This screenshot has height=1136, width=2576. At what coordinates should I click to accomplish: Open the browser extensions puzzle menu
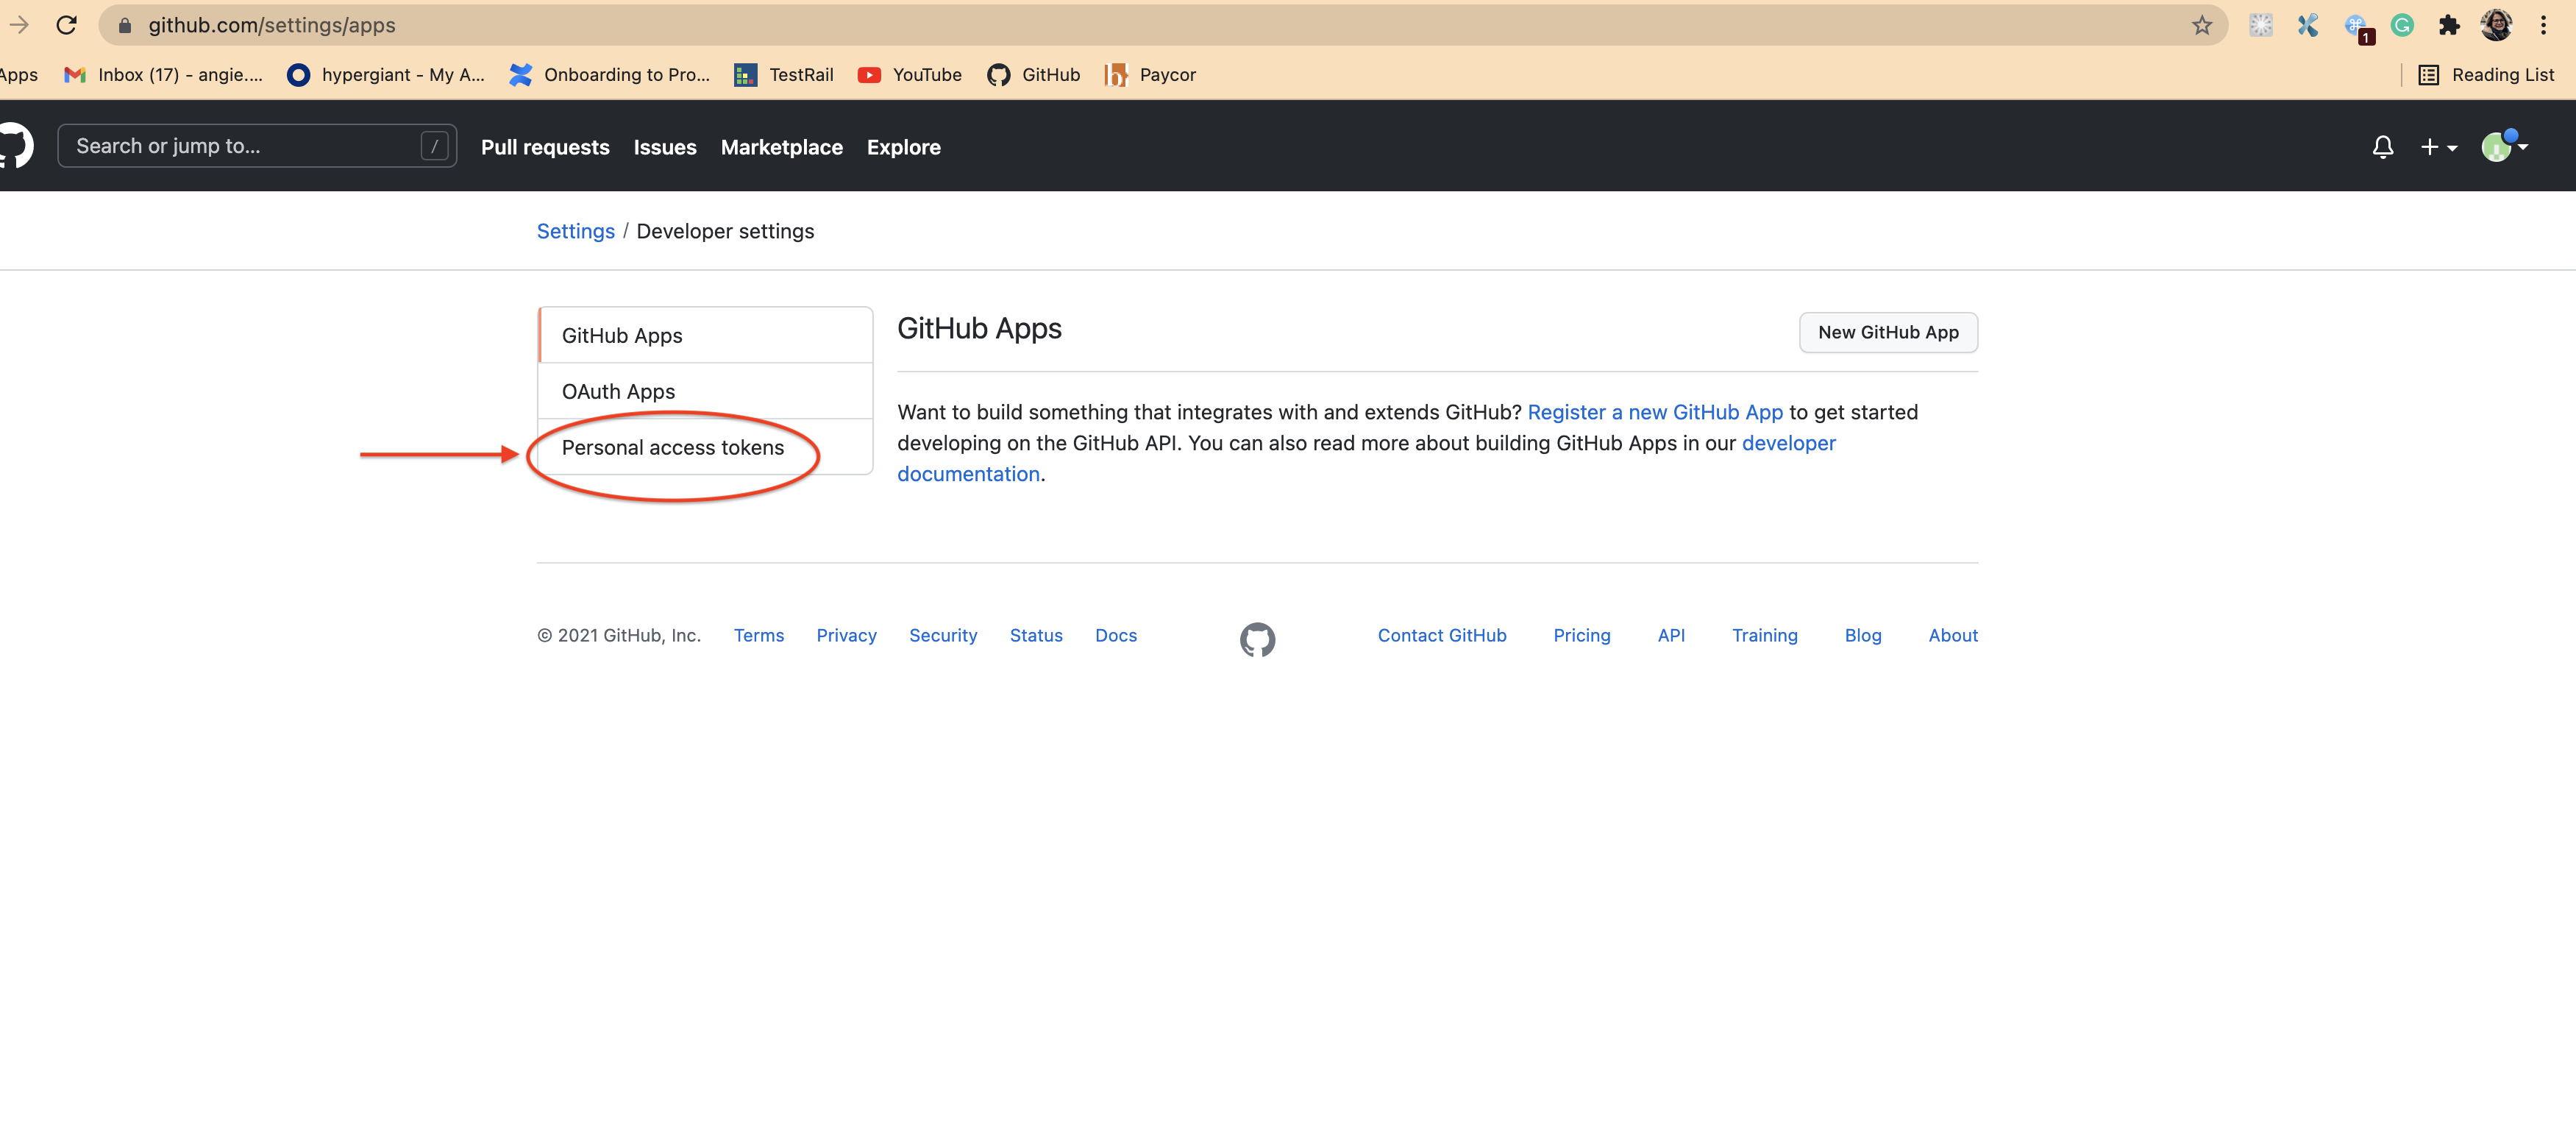pyautogui.click(x=2449, y=25)
